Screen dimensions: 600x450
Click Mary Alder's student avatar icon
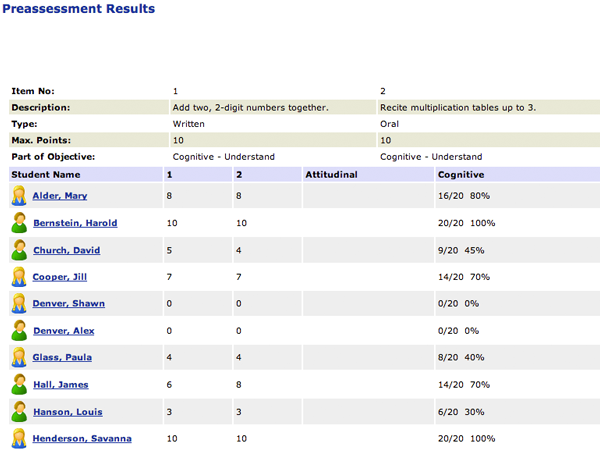click(x=19, y=196)
